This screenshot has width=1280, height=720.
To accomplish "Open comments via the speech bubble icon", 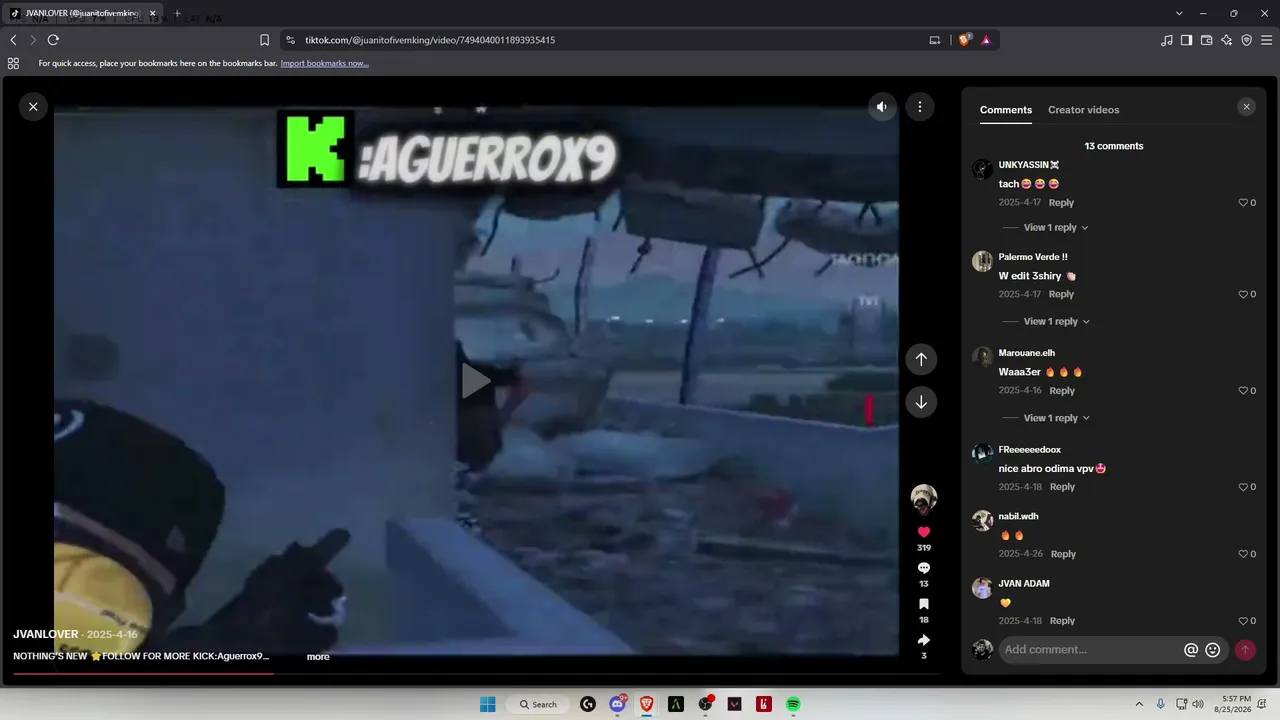I will tap(924, 568).
